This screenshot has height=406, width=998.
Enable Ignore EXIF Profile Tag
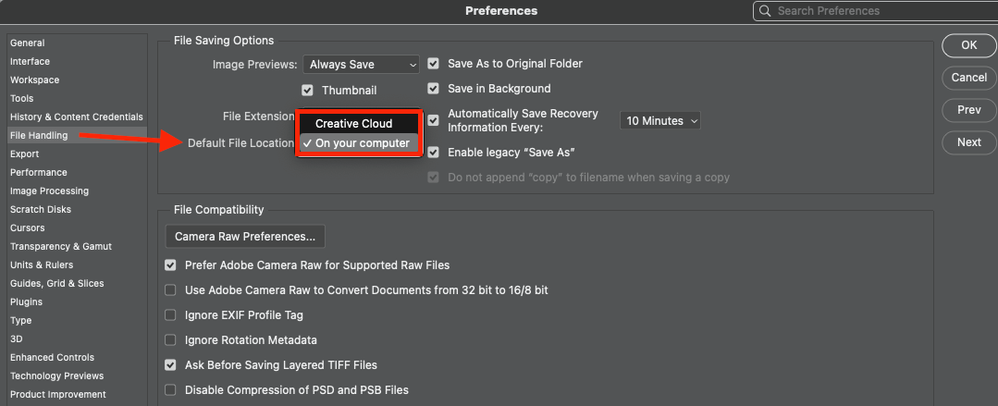pyautogui.click(x=171, y=315)
